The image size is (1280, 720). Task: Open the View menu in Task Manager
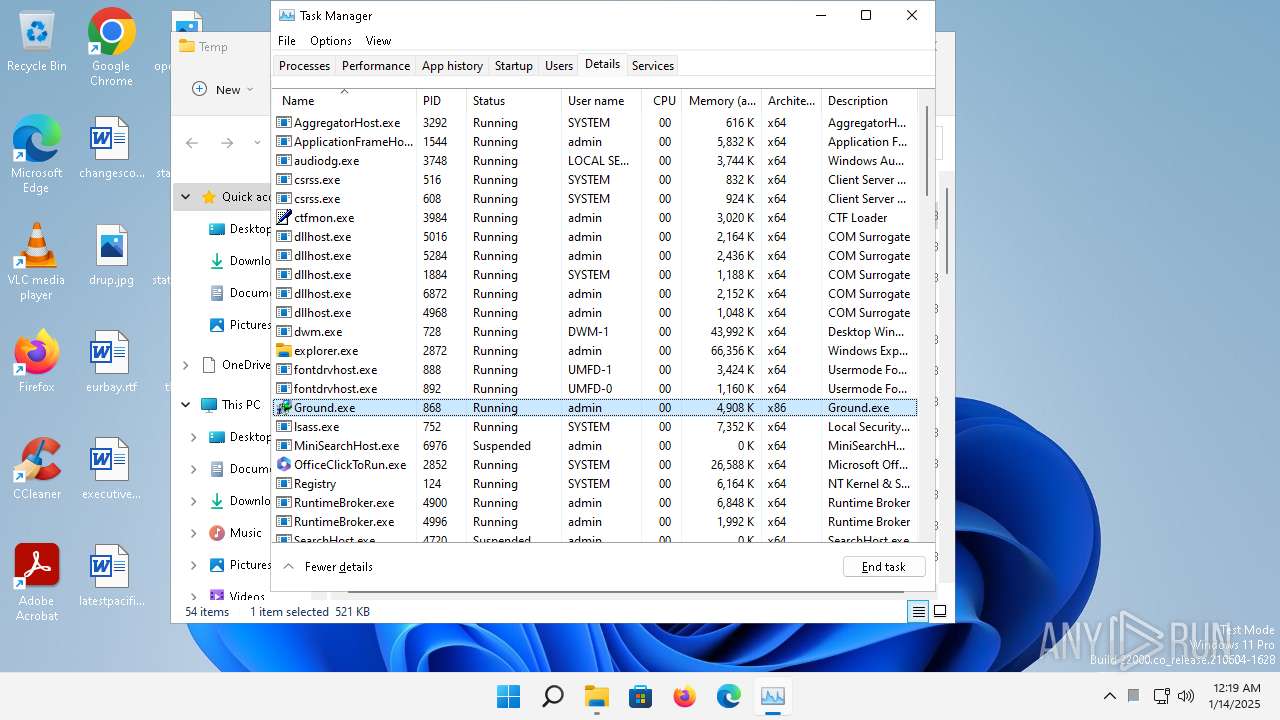pyautogui.click(x=378, y=41)
